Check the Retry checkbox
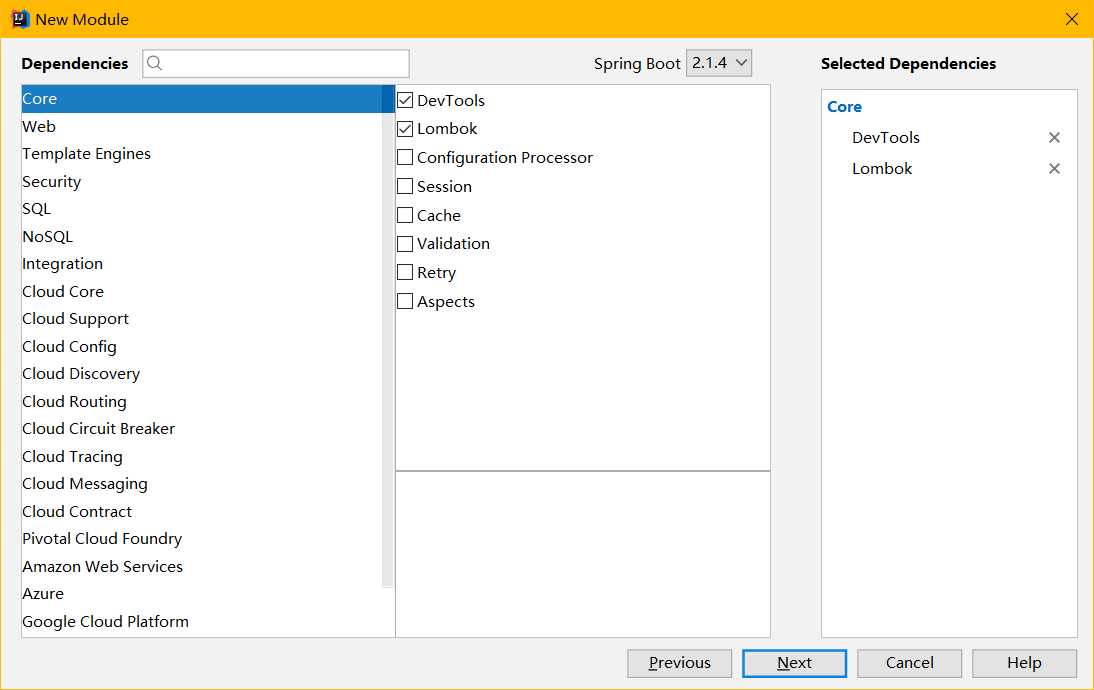 point(405,272)
